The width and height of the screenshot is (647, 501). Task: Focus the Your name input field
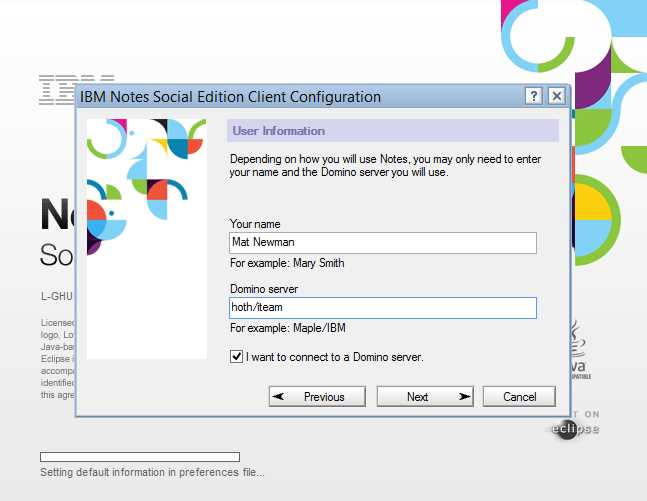tap(383, 243)
